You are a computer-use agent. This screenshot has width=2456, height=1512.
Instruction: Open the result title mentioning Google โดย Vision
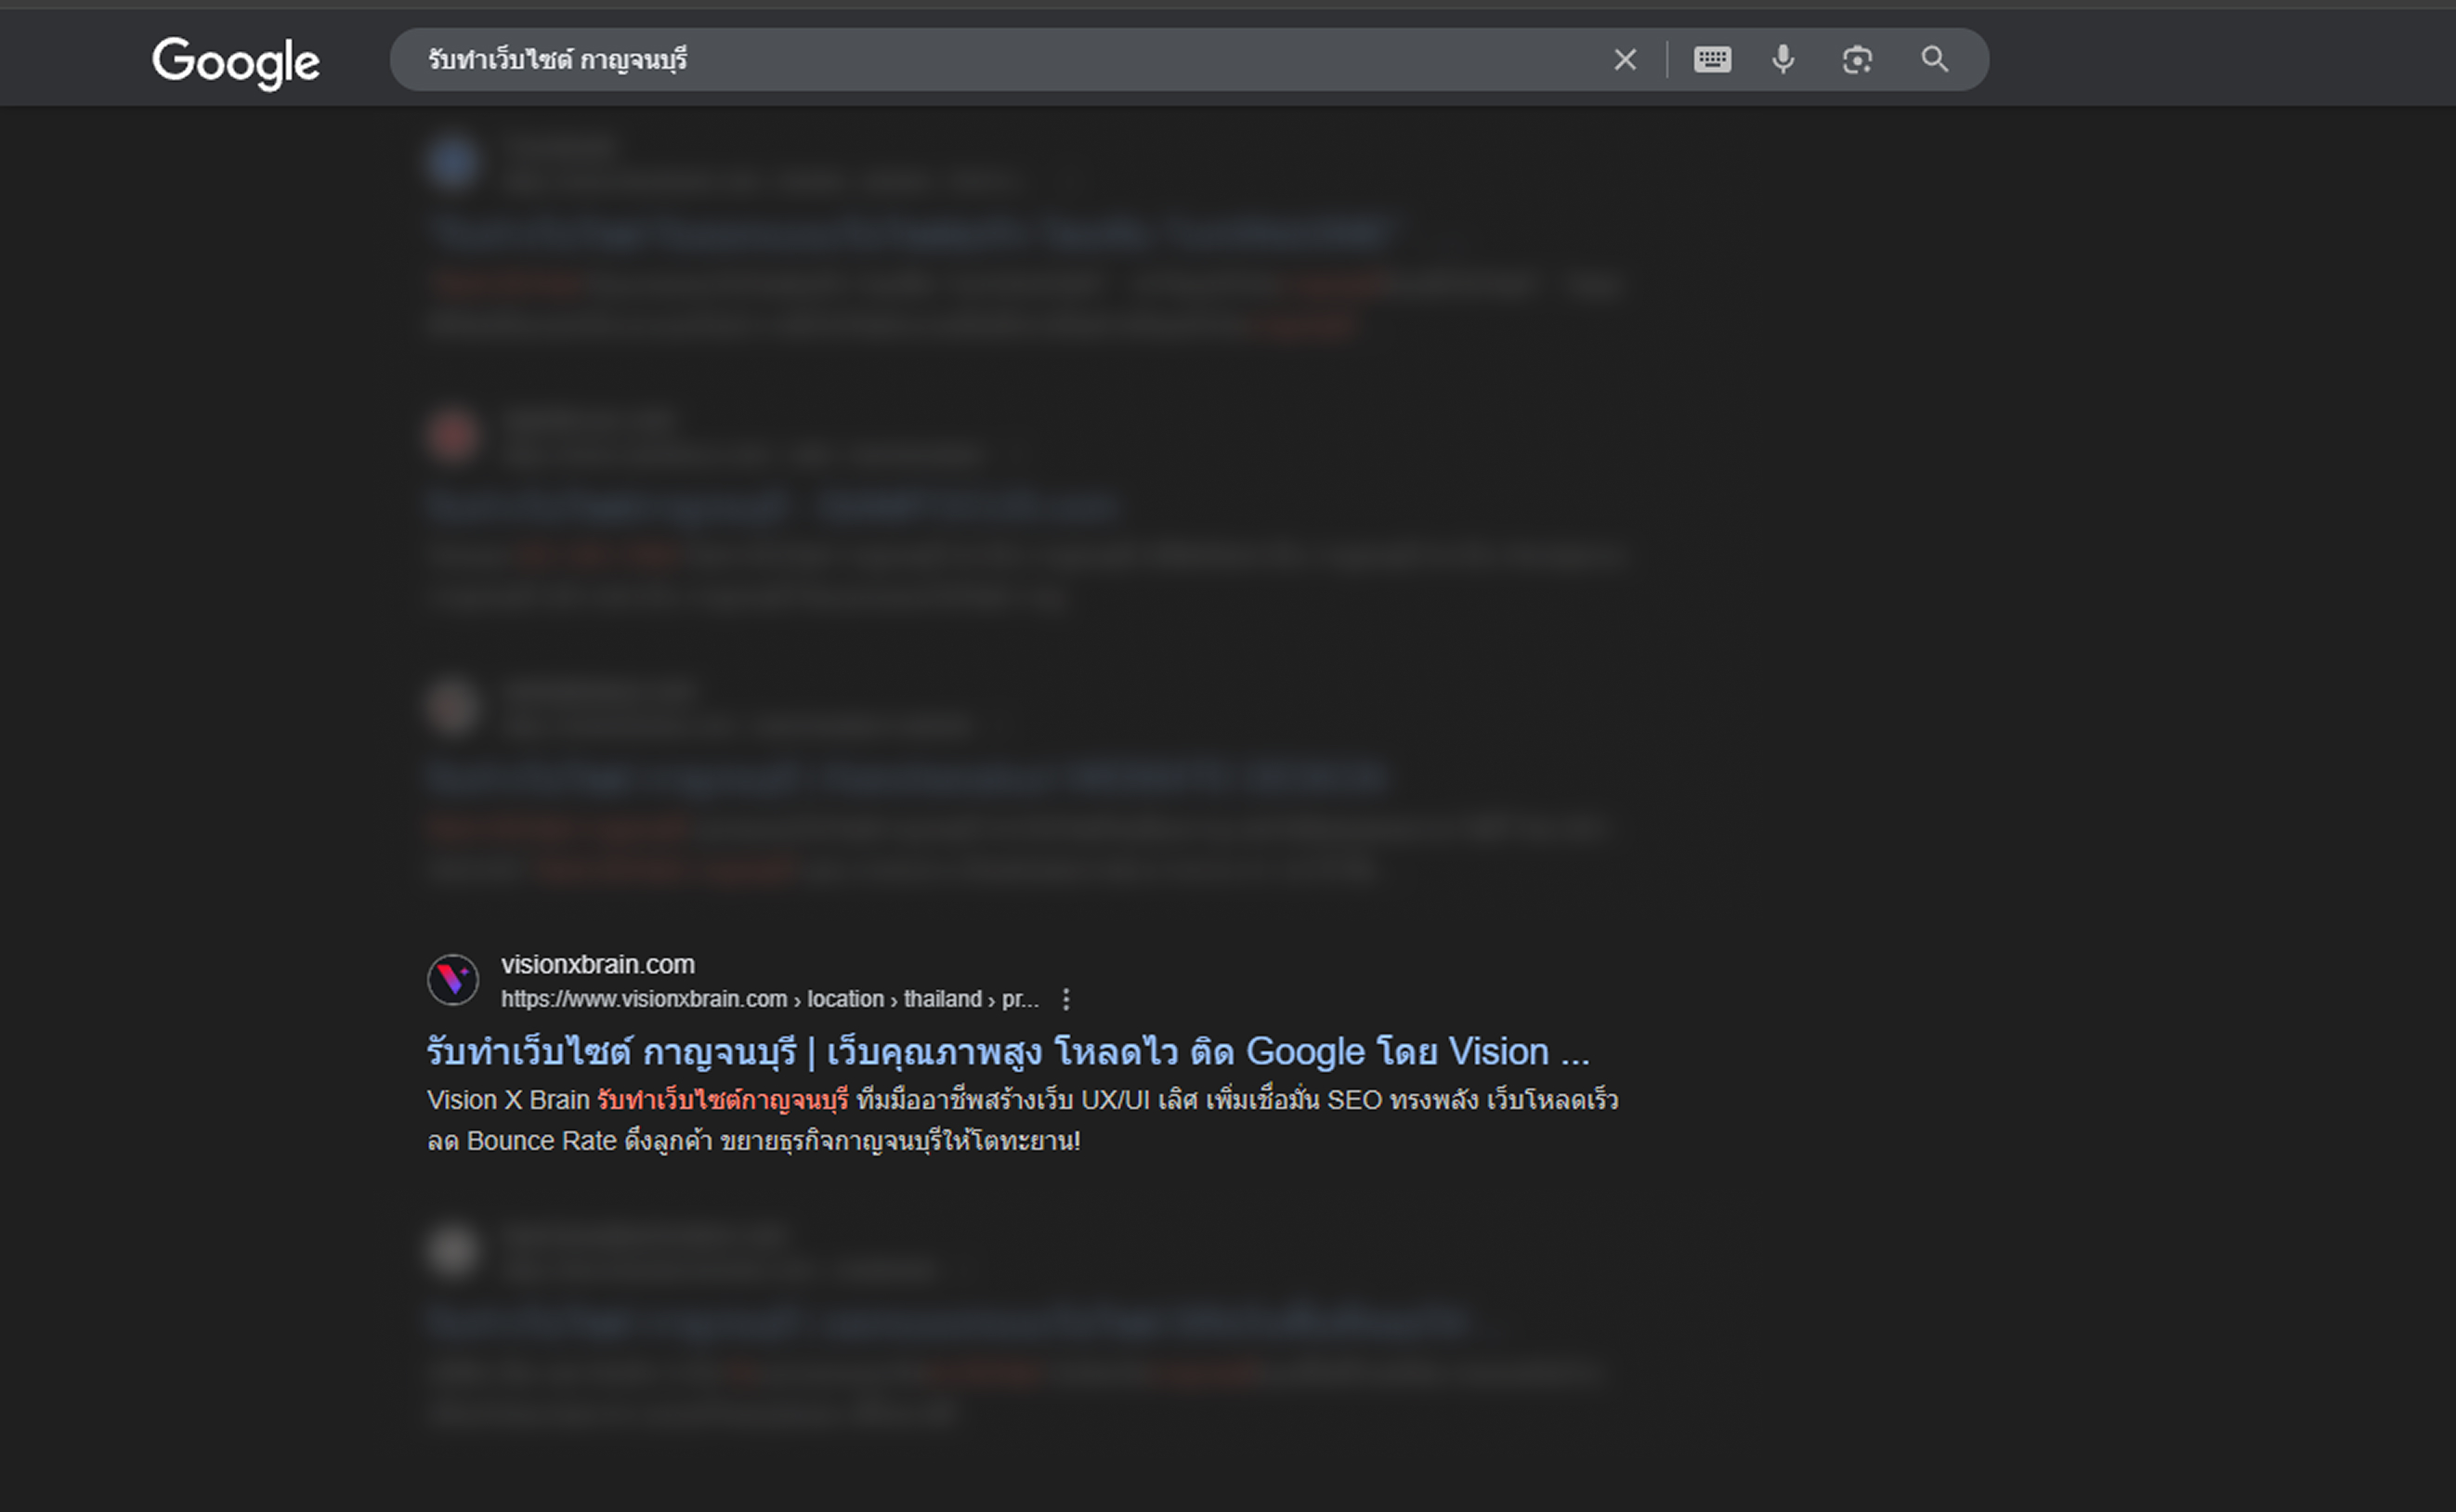point(1008,1051)
